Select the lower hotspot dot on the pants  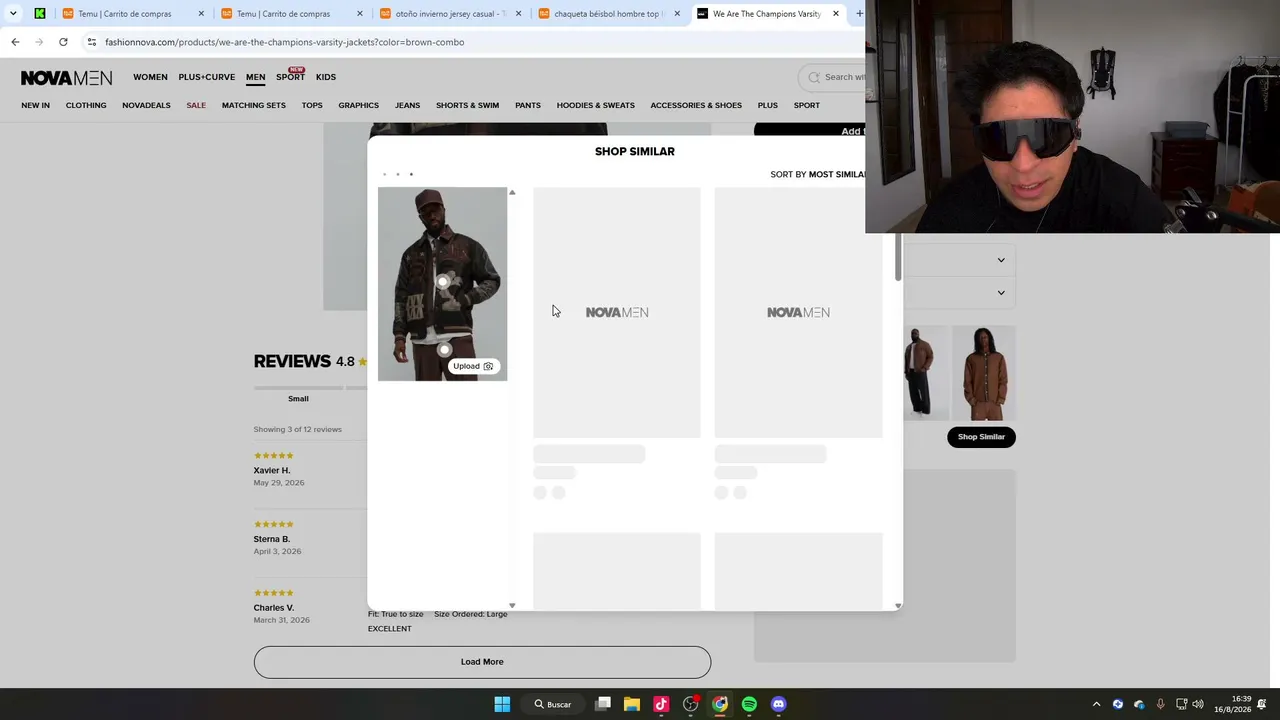[x=444, y=350]
